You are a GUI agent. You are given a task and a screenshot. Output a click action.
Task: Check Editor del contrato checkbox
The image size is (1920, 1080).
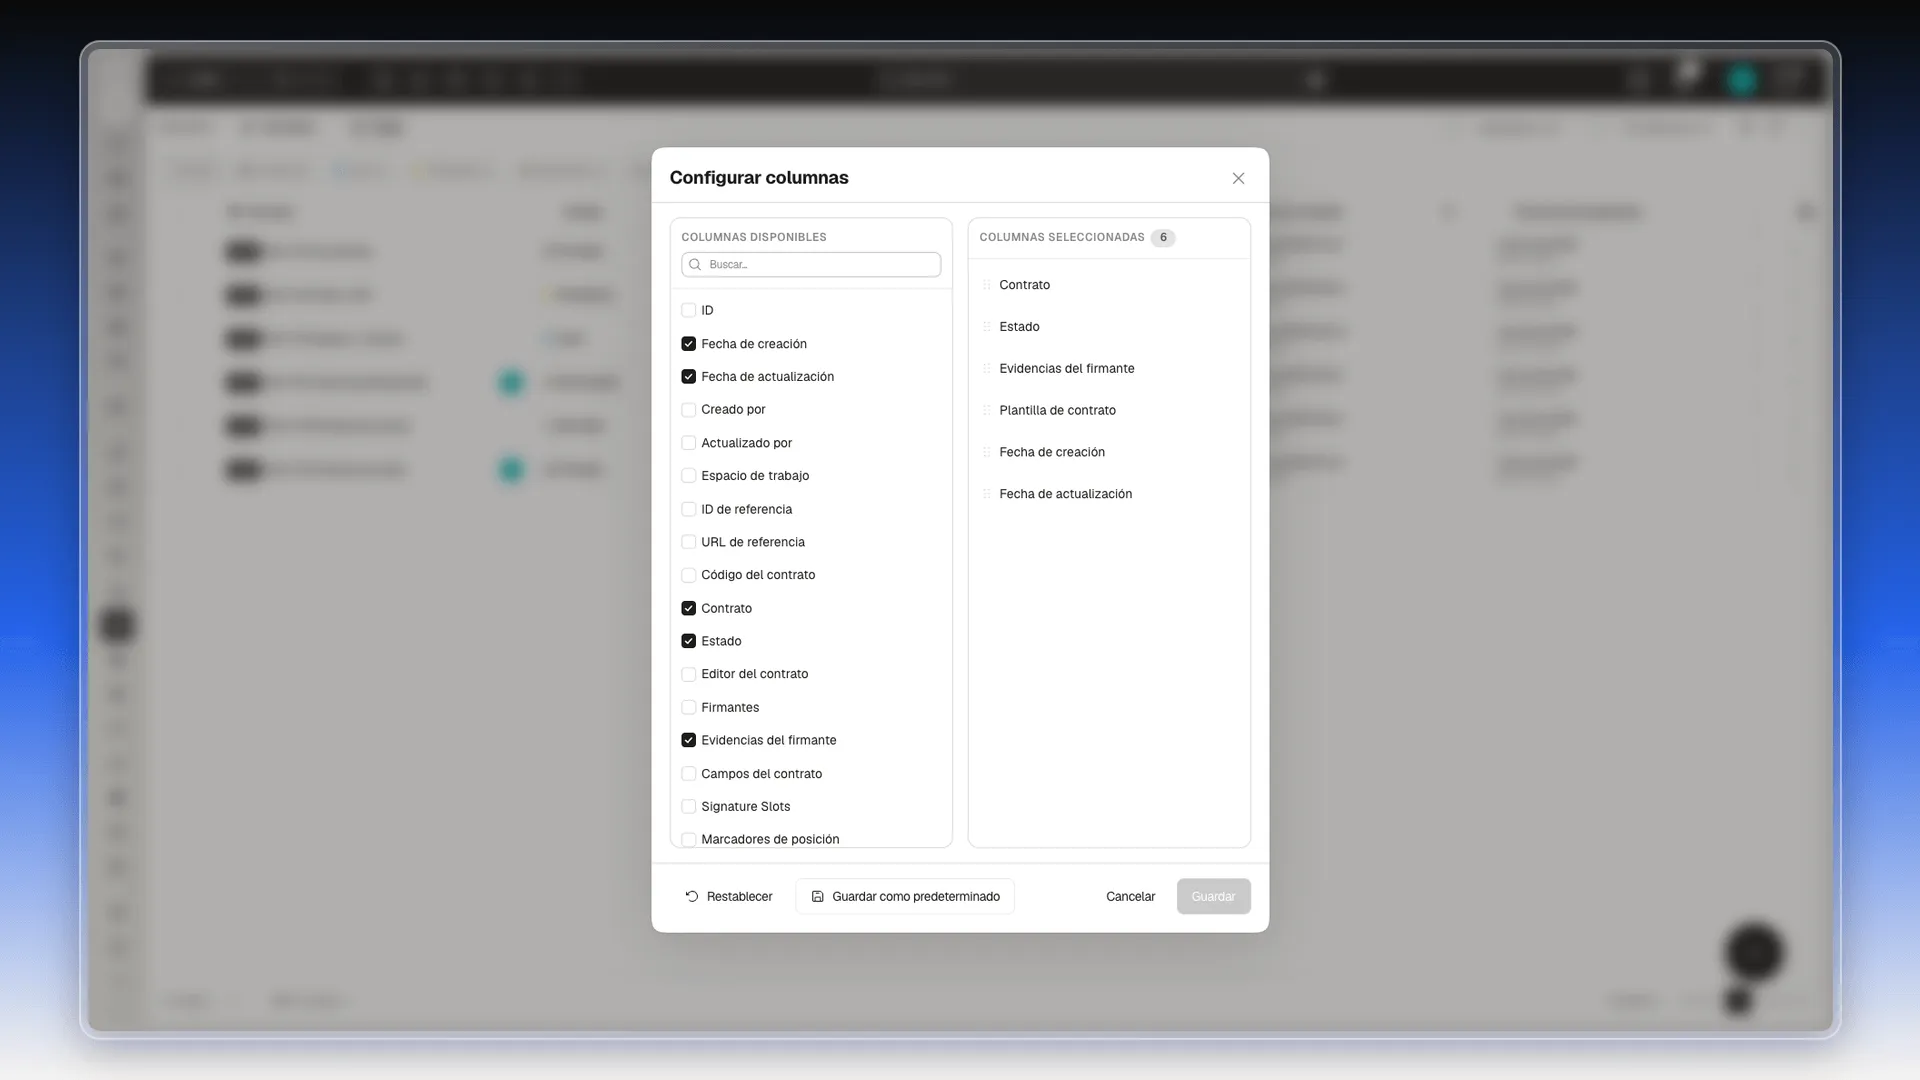point(688,674)
